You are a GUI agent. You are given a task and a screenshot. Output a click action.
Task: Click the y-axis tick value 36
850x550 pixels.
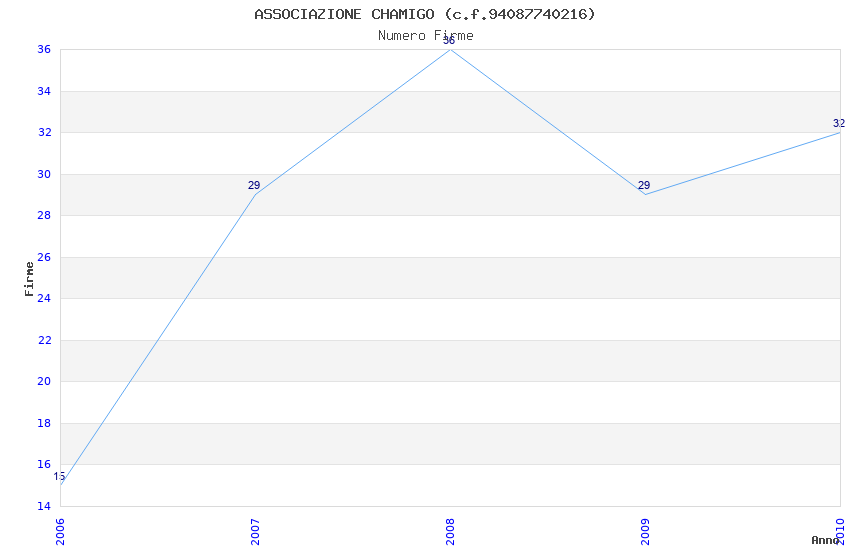[44, 49]
